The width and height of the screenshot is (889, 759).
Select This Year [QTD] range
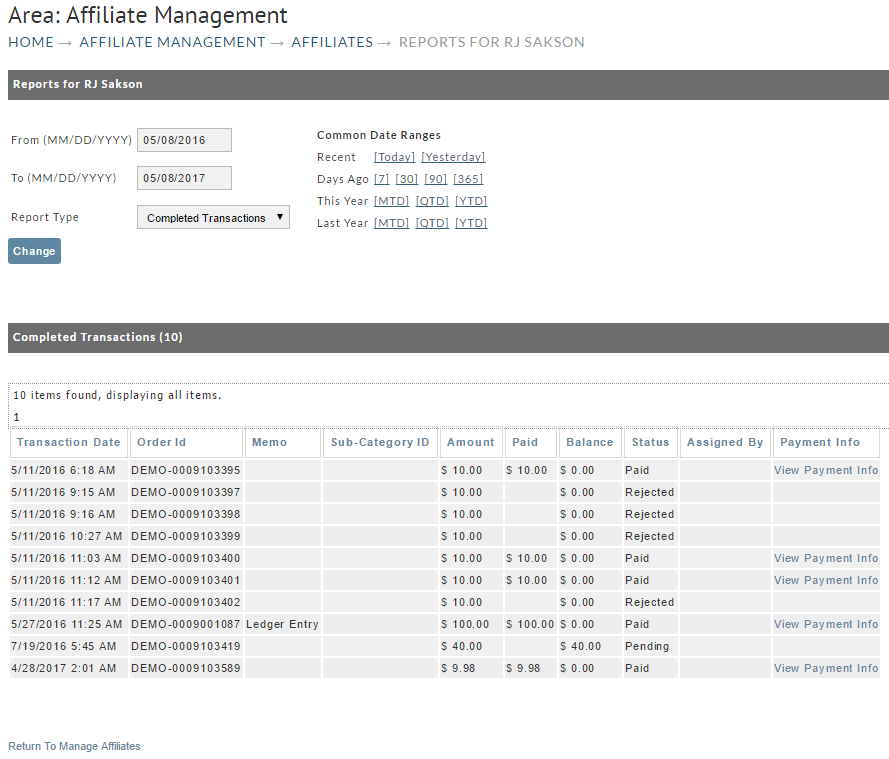click(x=432, y=201)
